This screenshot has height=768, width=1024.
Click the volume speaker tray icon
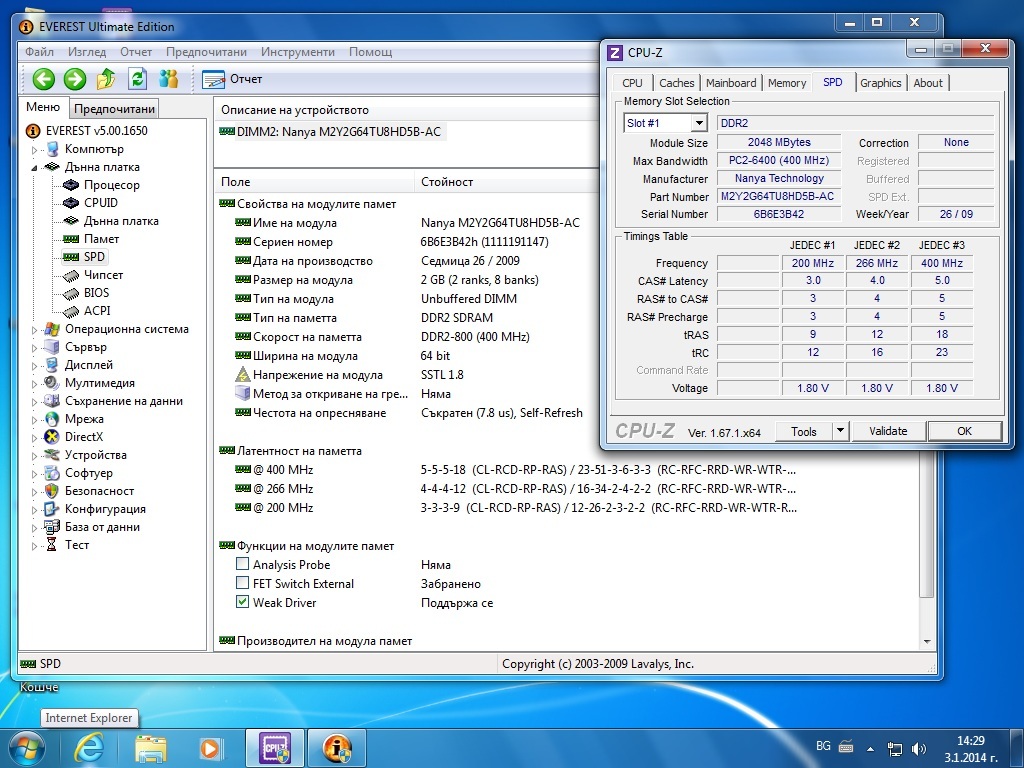[x=918, y=749]
